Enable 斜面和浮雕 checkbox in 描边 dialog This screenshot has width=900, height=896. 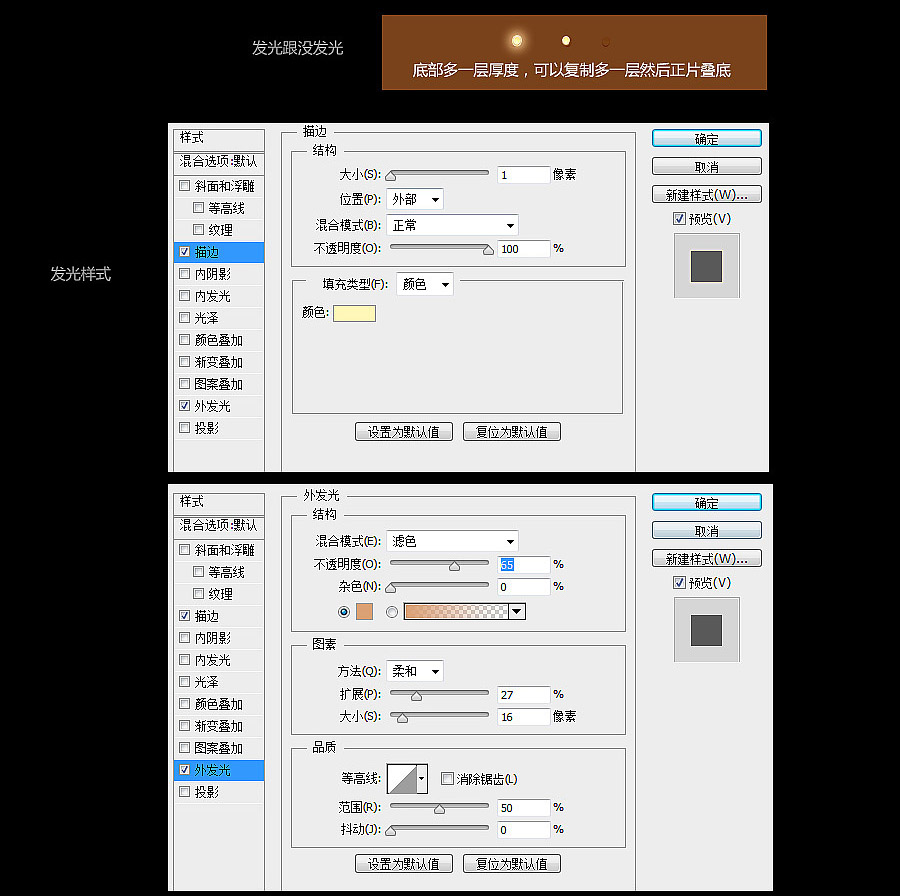tap(184, 185)
